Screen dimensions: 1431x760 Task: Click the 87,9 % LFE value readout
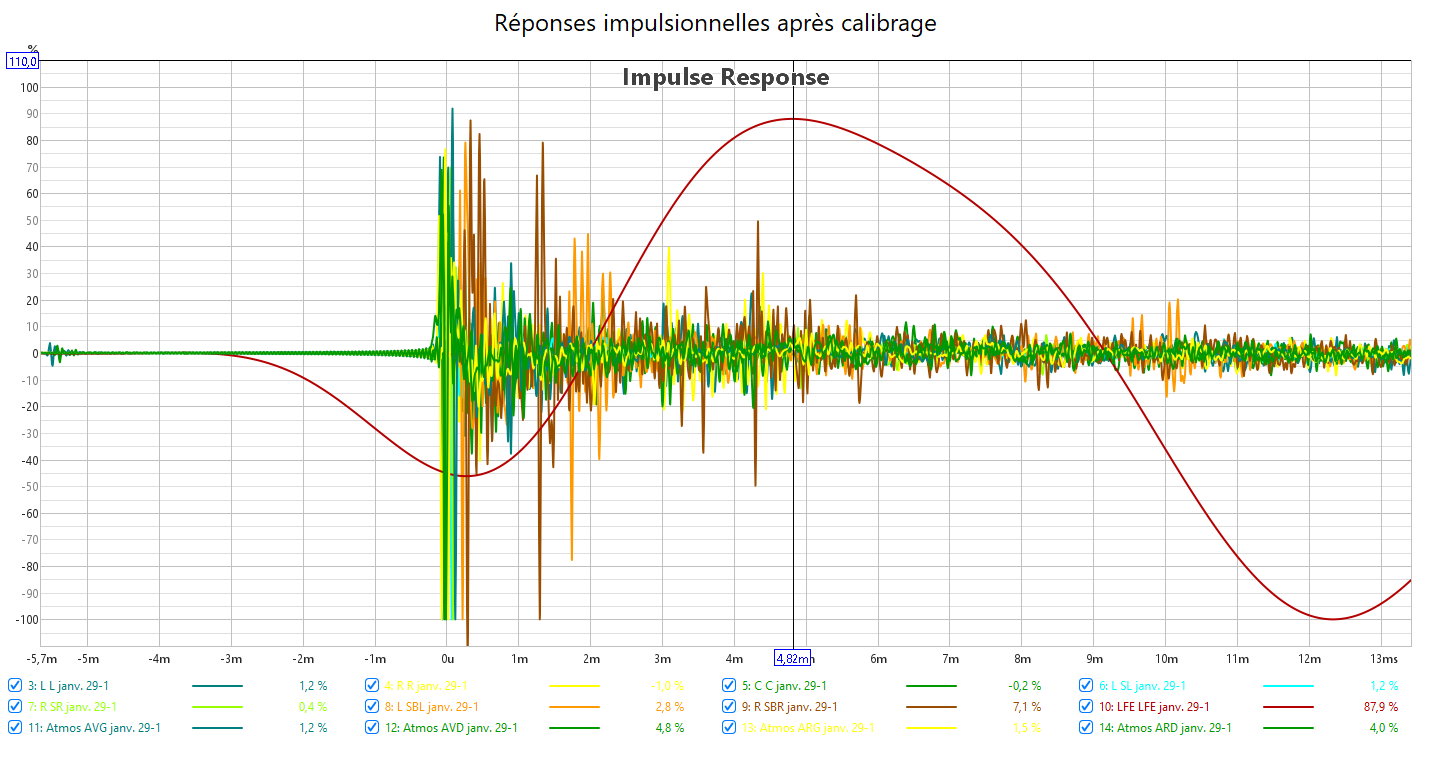[1380, 707]
